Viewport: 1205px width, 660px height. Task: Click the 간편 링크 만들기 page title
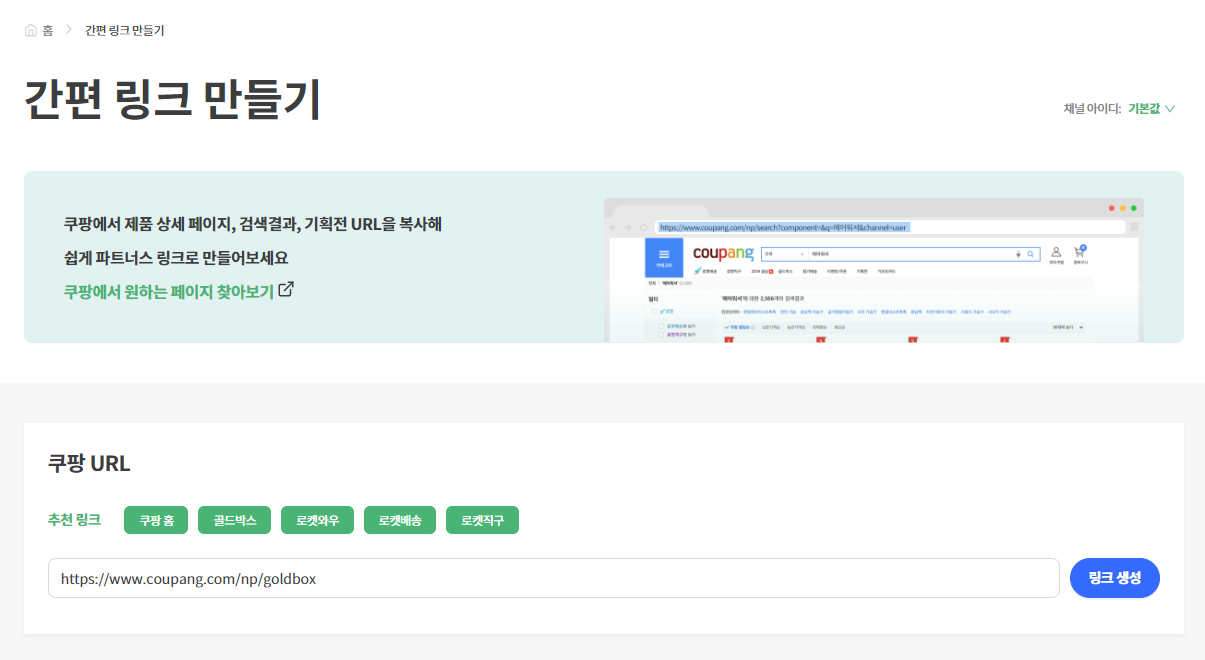coord(172,99)
